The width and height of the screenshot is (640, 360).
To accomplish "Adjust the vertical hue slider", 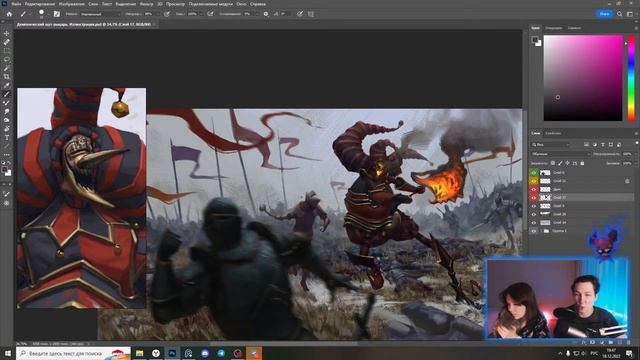I will coord(631,78).
